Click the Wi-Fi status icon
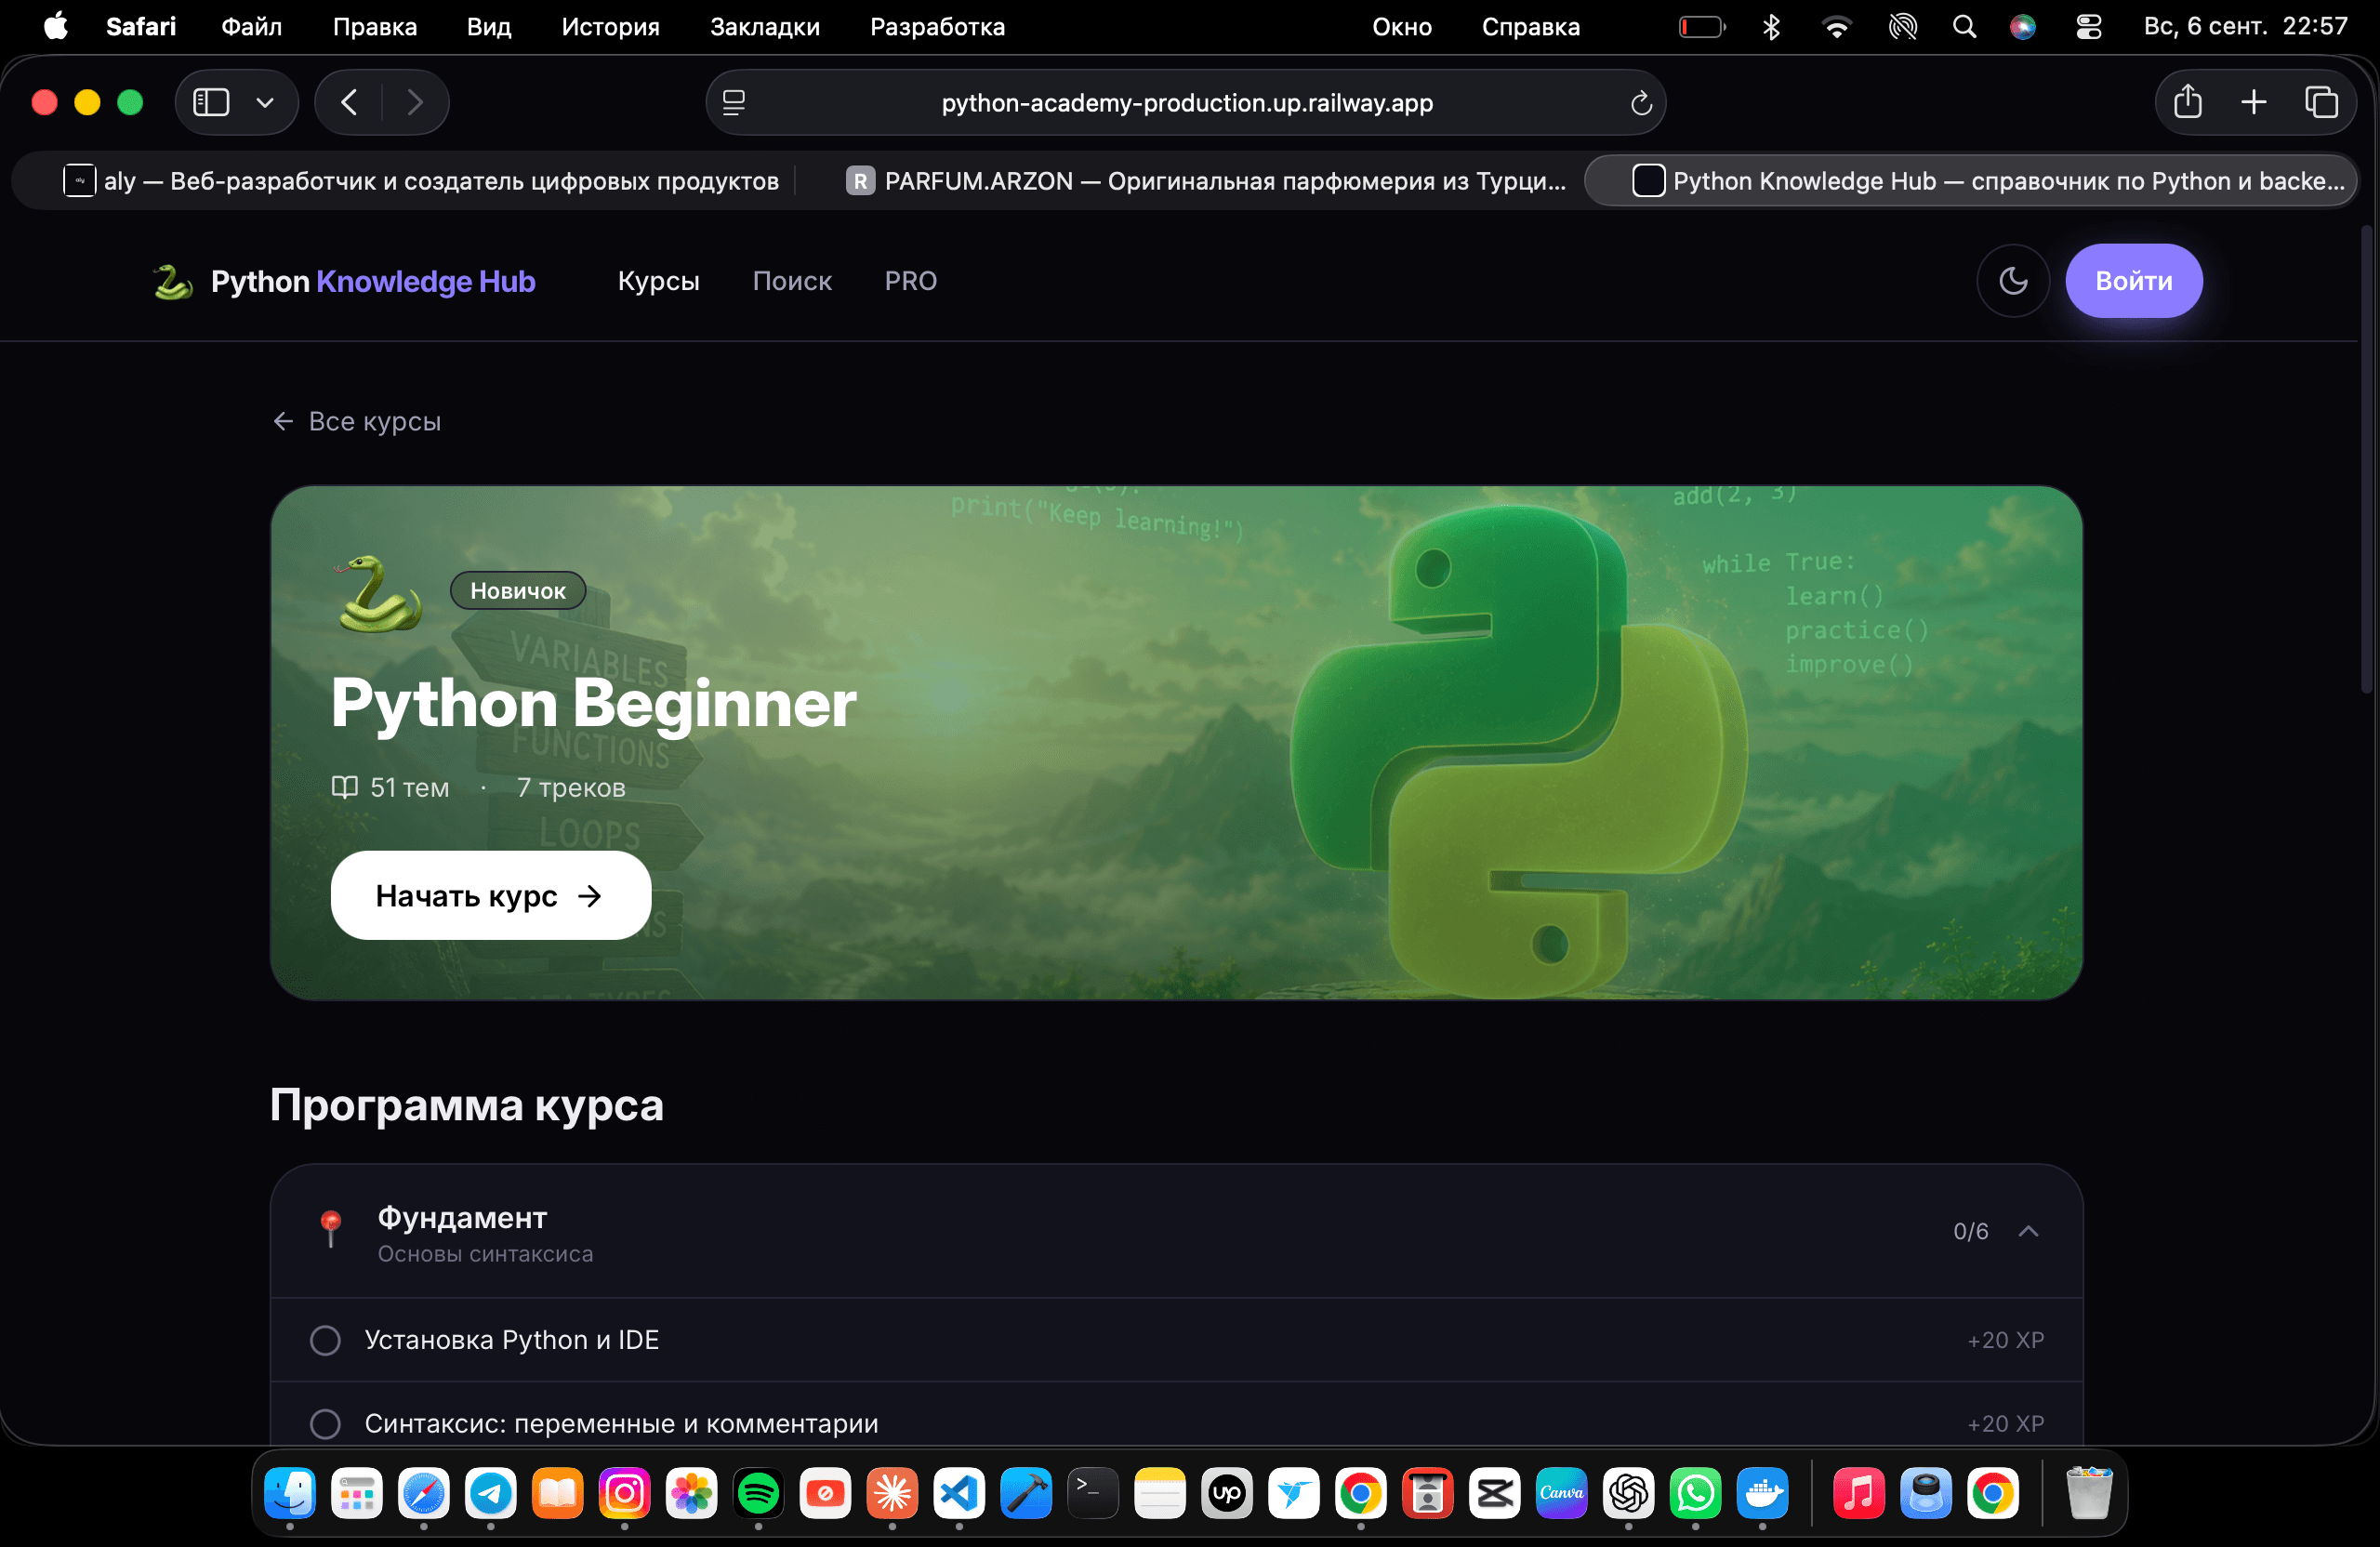This screenshot has height=1547, width=2380. pos(1836,27)
